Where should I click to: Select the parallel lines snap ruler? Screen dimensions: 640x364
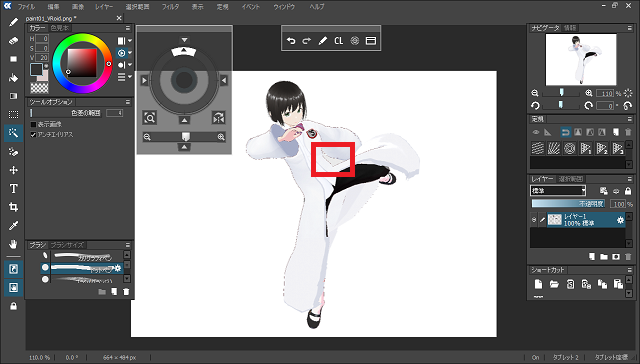coord(538,148)
